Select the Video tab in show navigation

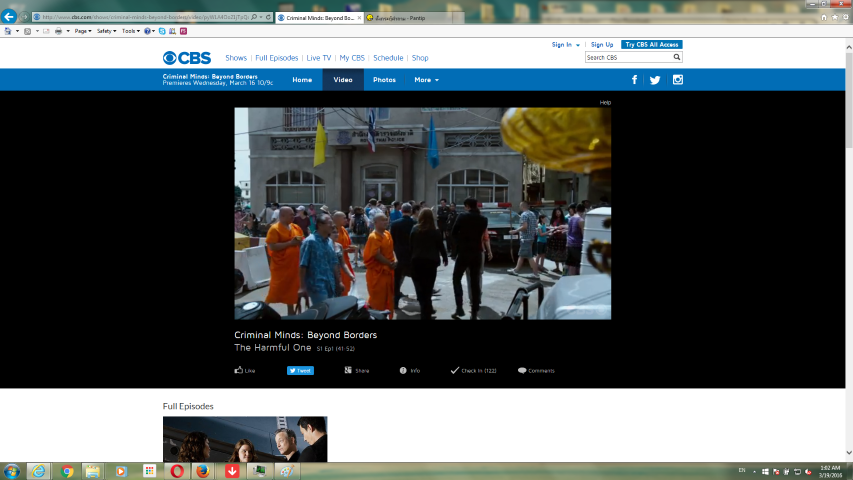click(343, 80)
